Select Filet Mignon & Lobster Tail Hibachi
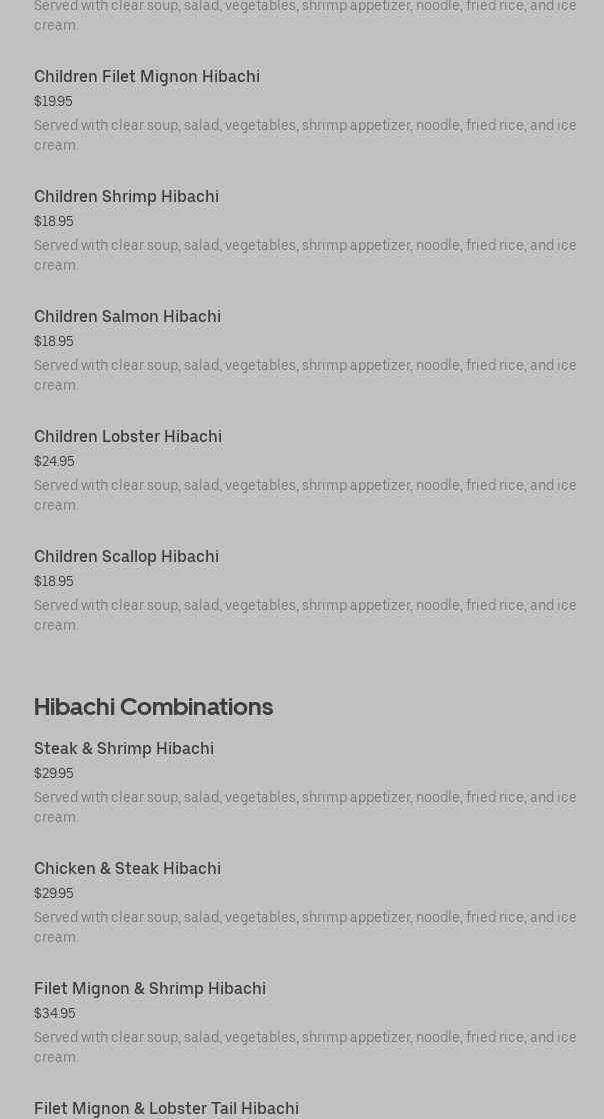 [166, 1108]
